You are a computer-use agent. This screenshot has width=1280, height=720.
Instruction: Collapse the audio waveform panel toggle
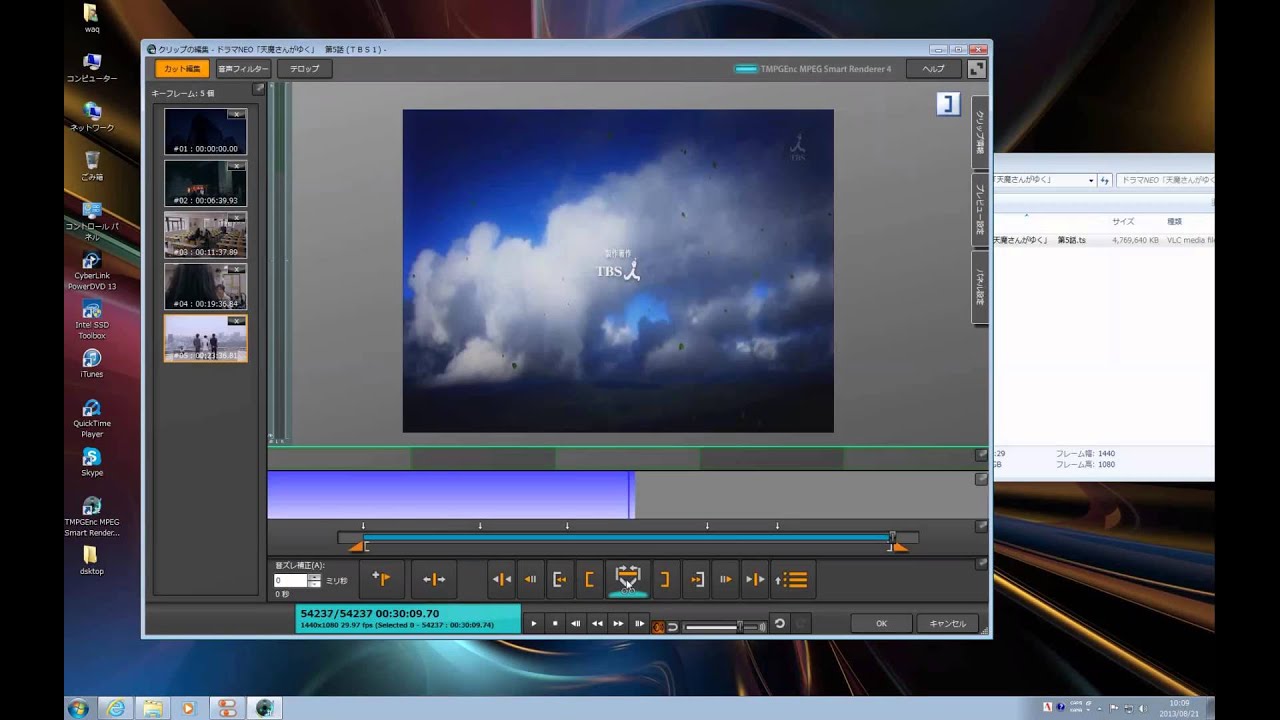[981, 480]
